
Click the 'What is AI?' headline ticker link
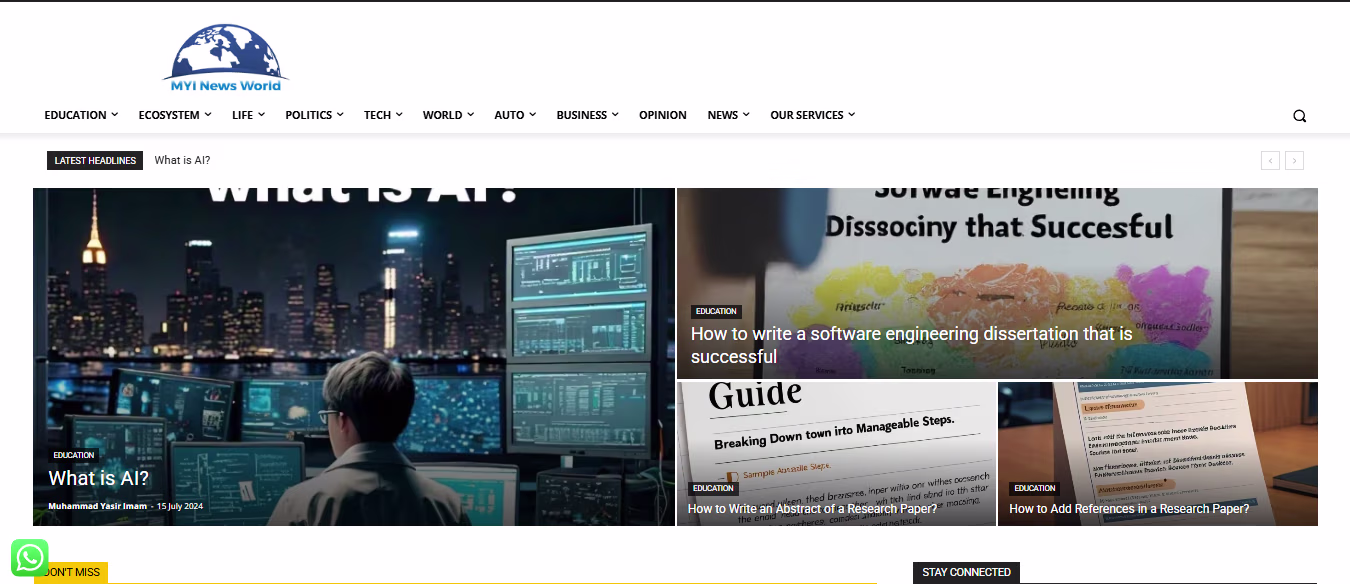click(x=182, y=160)
